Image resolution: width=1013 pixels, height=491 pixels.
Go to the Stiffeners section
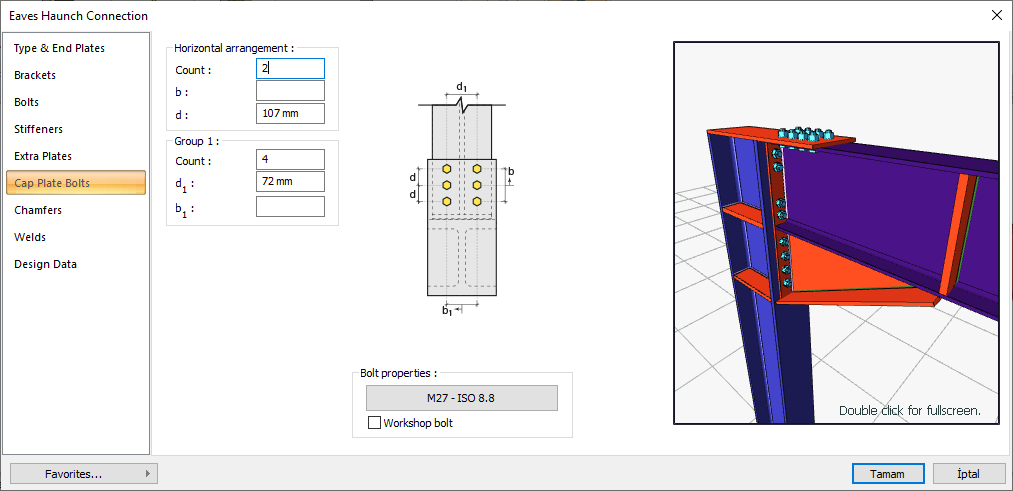38,129
